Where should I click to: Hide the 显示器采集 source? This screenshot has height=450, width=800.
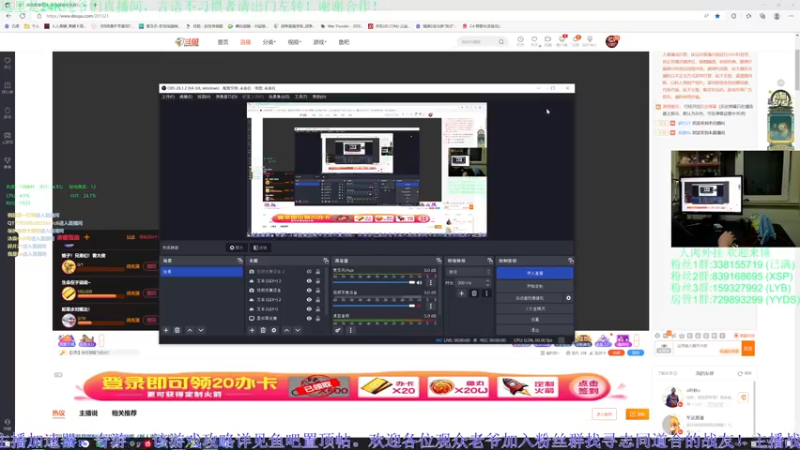[309, 318]
